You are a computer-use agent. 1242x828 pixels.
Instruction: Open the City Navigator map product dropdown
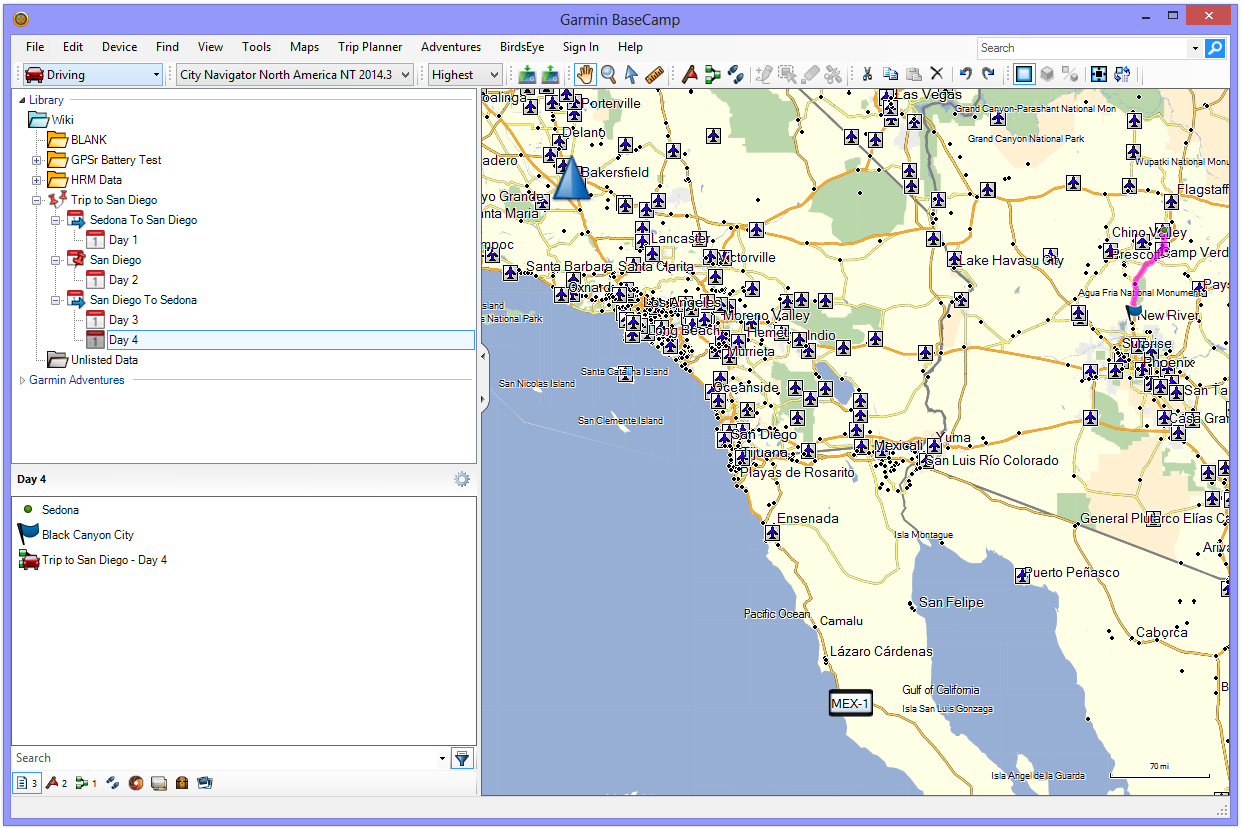coord(294,75)
